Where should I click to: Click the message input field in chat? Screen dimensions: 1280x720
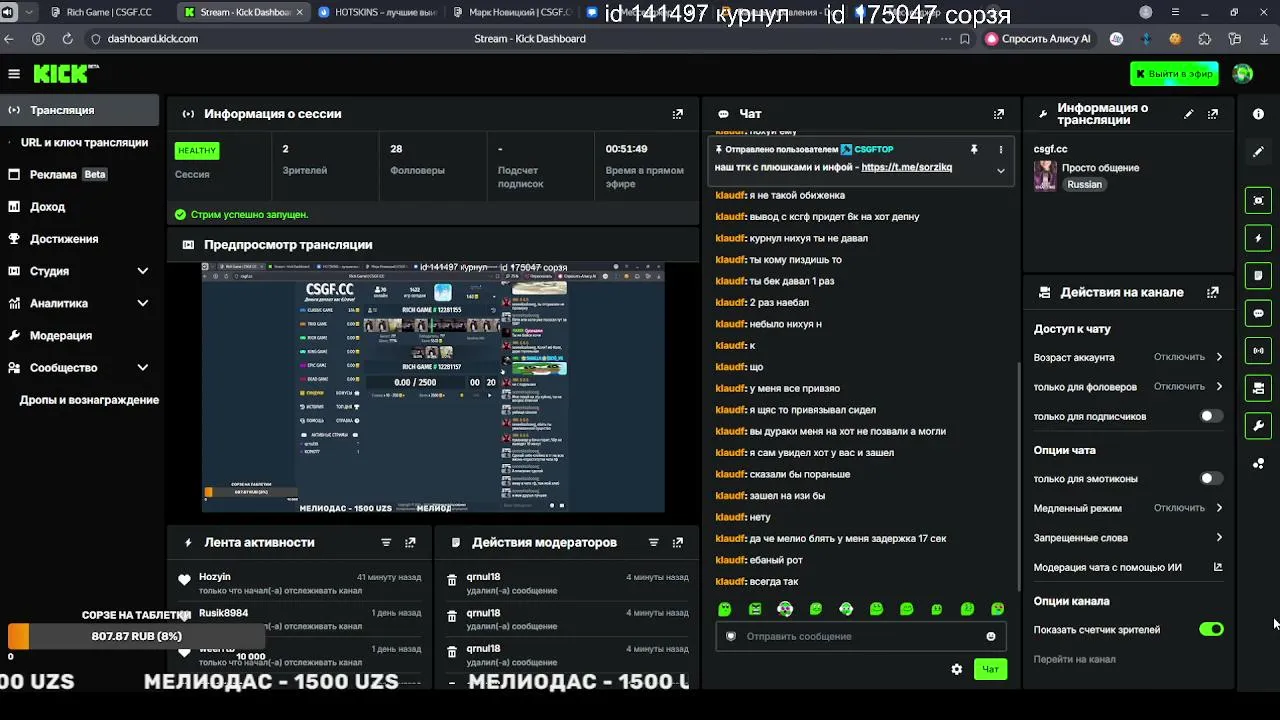861,636
